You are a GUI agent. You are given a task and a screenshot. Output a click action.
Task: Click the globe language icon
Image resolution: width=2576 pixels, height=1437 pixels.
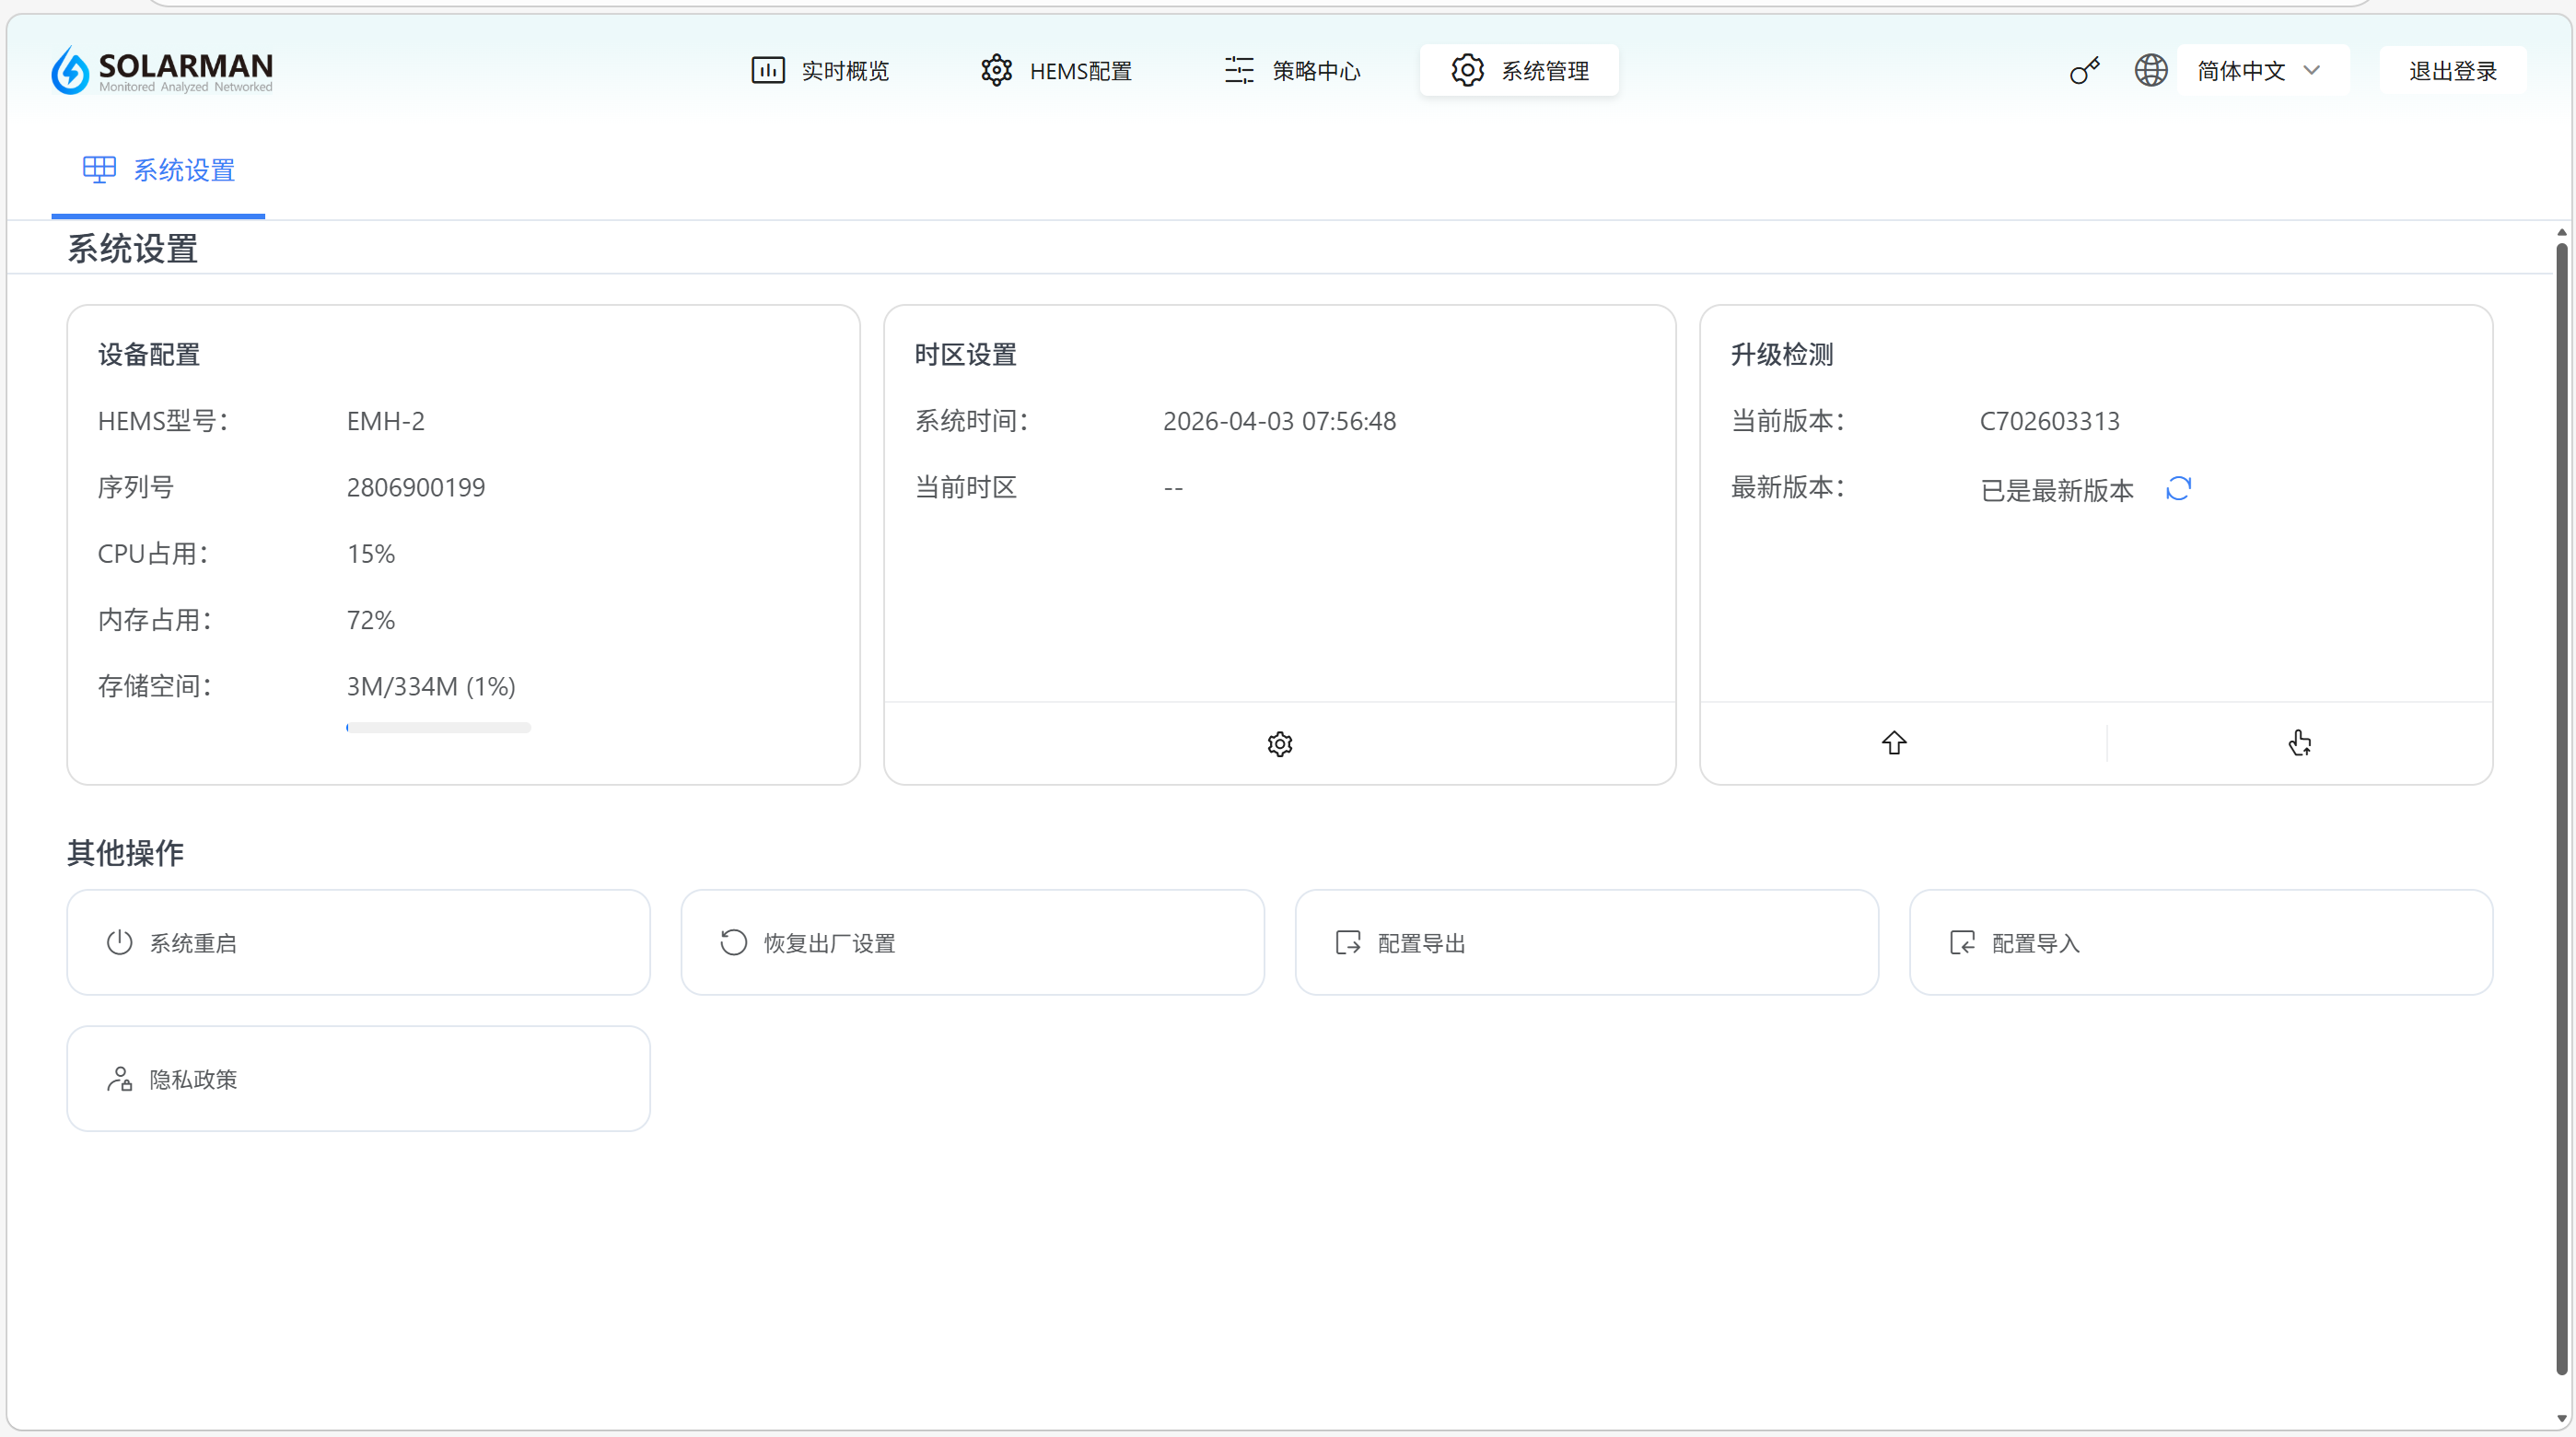pyautogui.click(x=2150, y=71)
